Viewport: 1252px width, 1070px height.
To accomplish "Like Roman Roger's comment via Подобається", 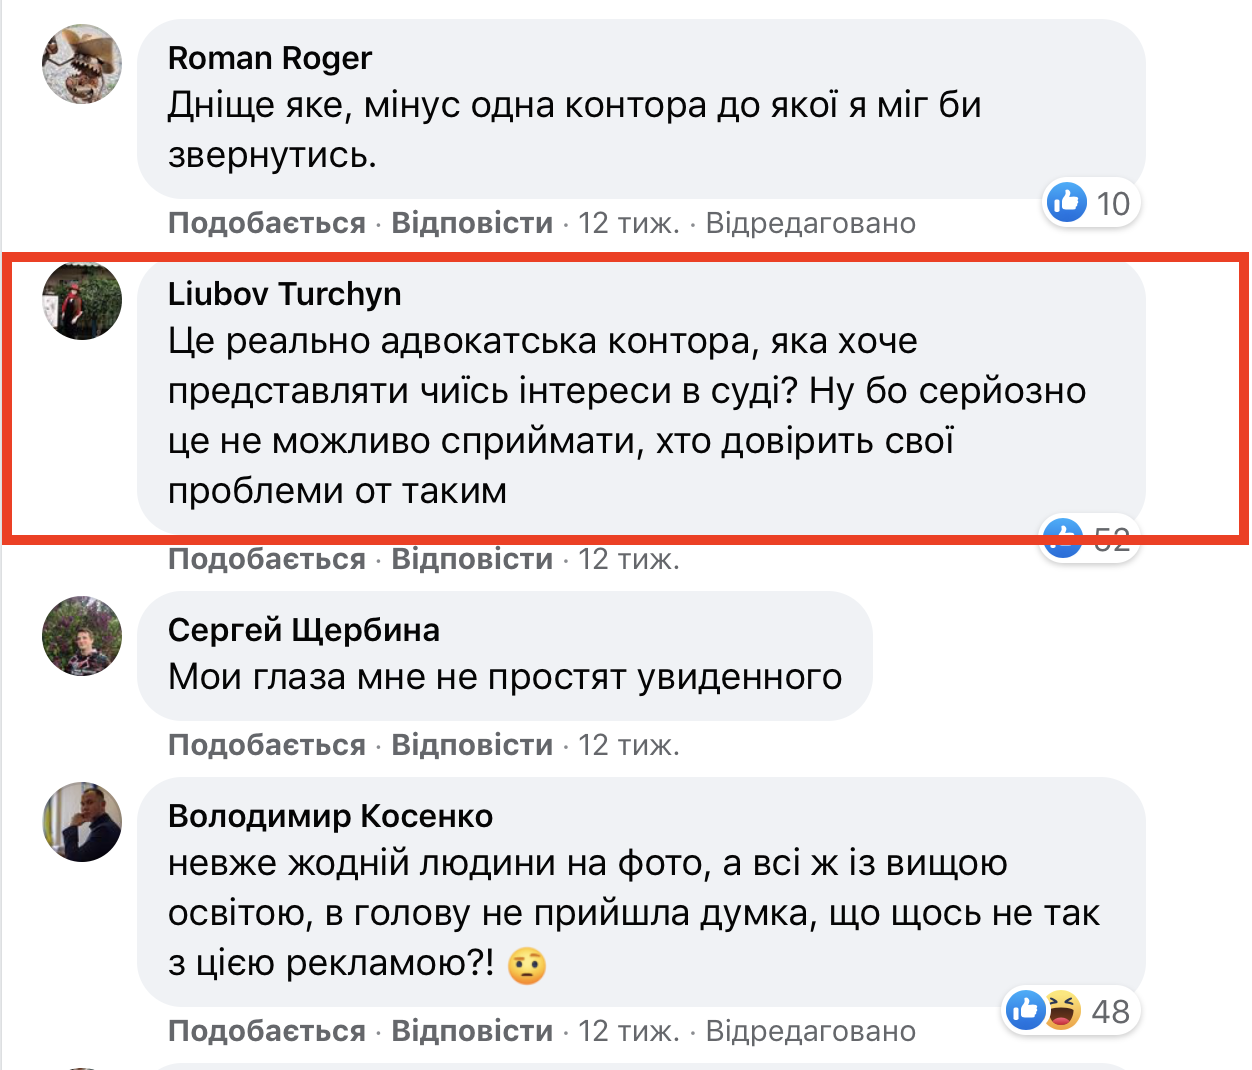I will [266, 223].
